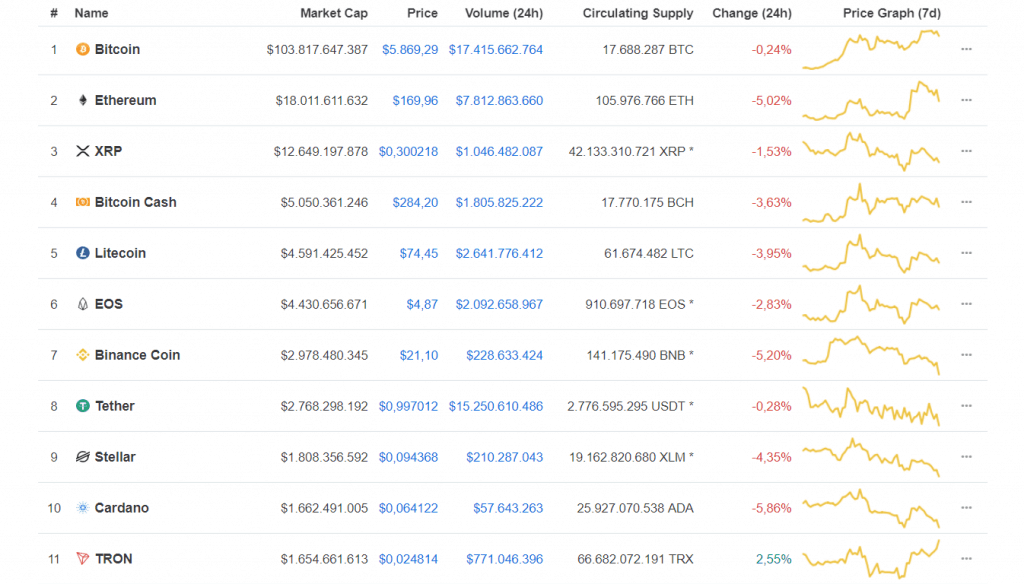
Task: Sort table by Market Cap column
Action: click(x=334, y=13)
